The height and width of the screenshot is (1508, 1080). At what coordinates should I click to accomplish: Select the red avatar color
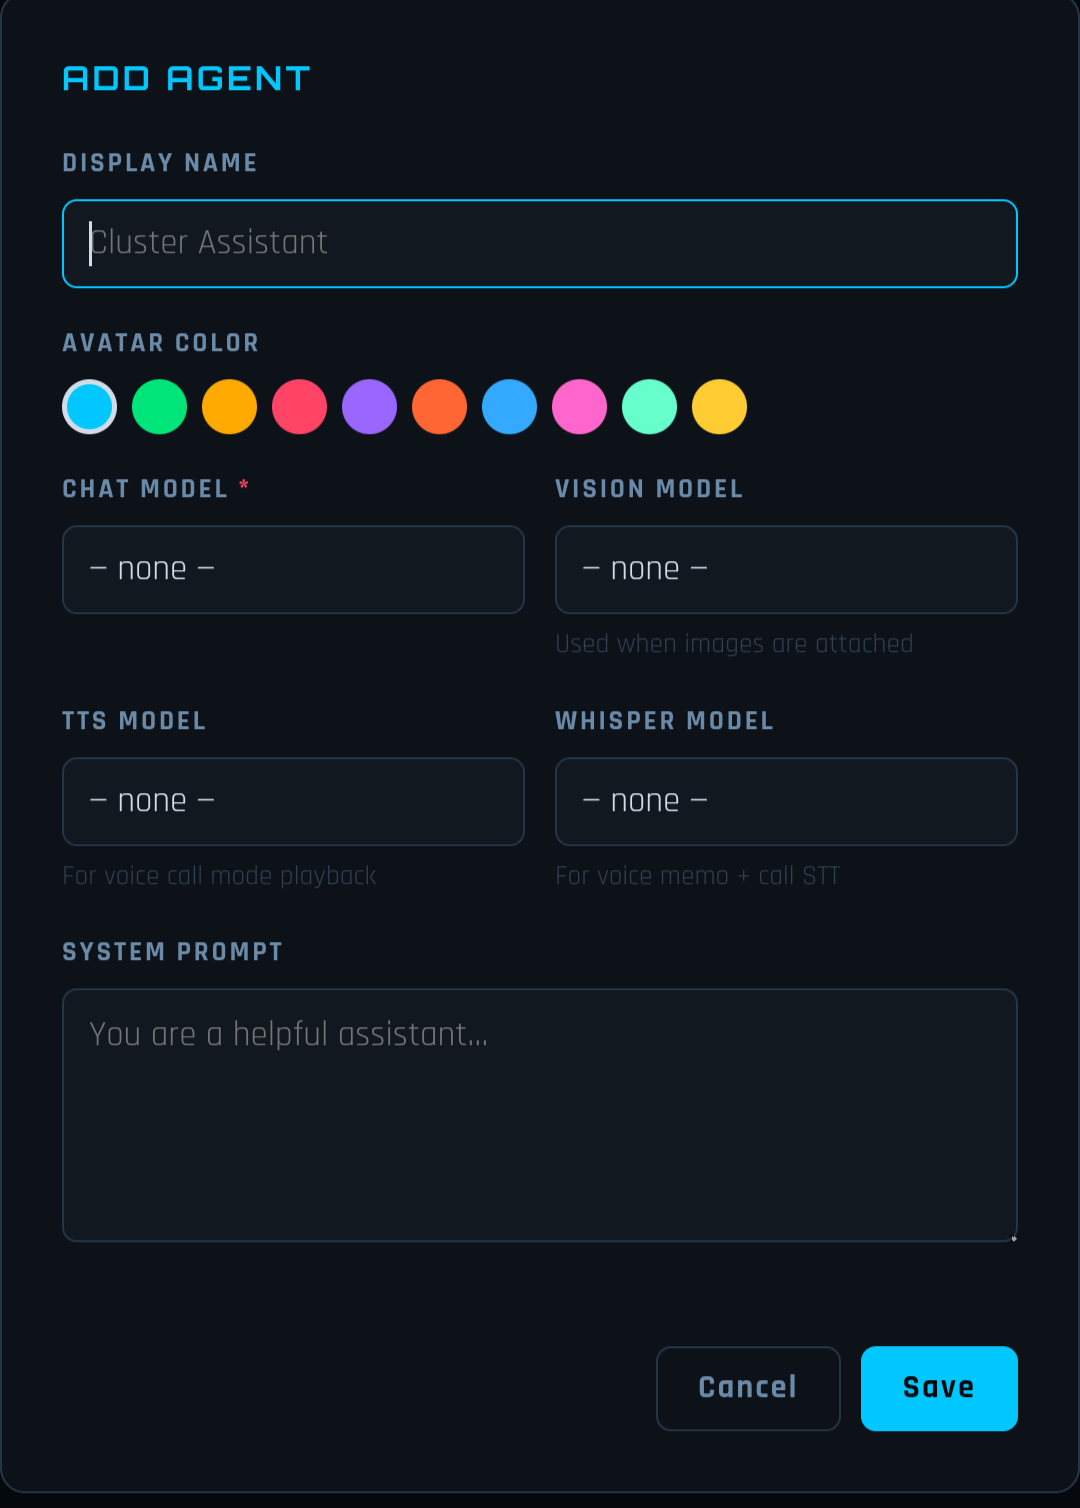click(300, 407)
